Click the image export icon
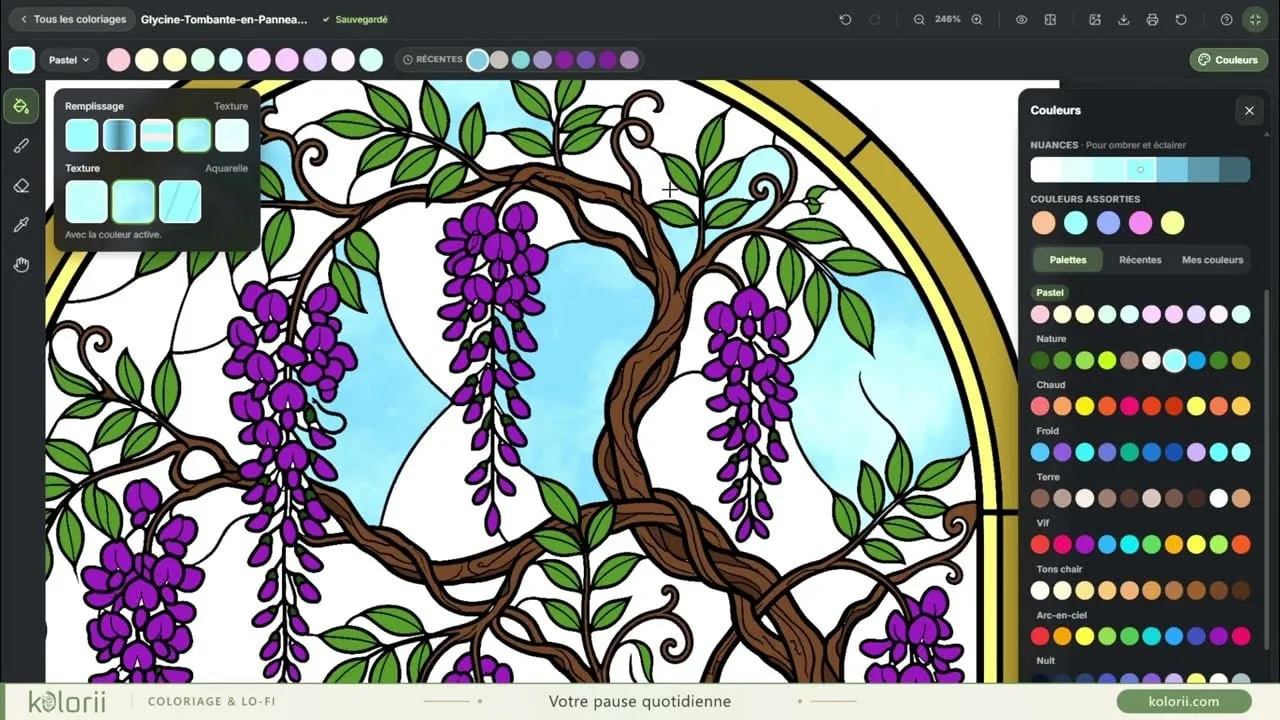This screenshot has height=720, width=1280. click(1095, 19)
